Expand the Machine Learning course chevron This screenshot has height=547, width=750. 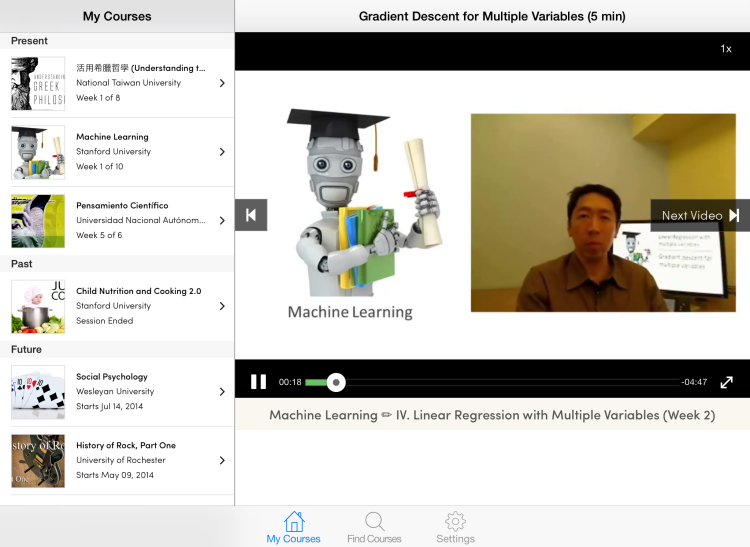click(x=222, y=152)
